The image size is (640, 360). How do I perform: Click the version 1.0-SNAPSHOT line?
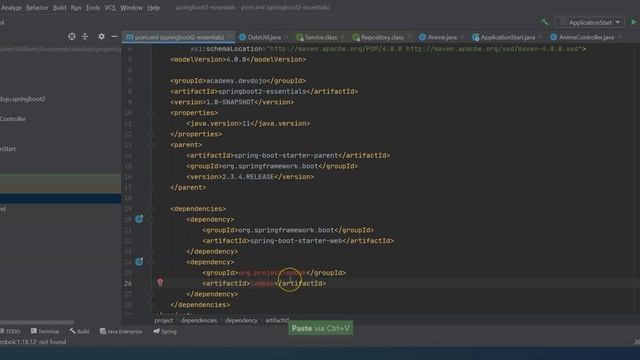point(232,102)
